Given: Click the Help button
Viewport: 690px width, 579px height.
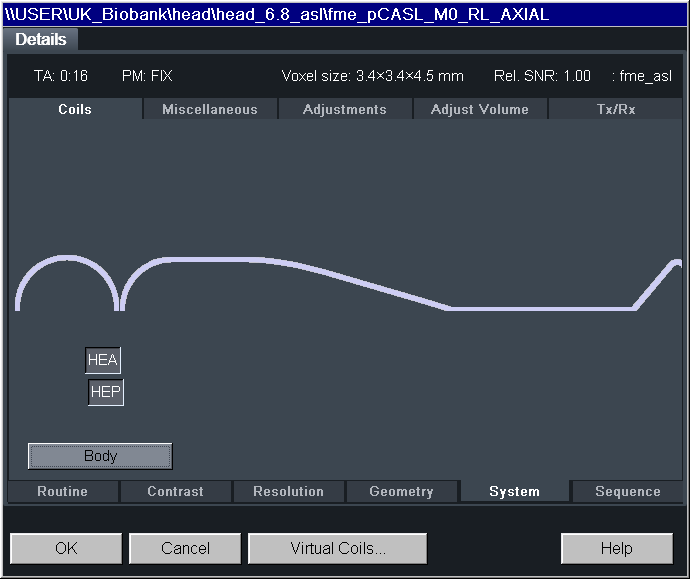Looking at the screenshot, I should click(616, 548).
